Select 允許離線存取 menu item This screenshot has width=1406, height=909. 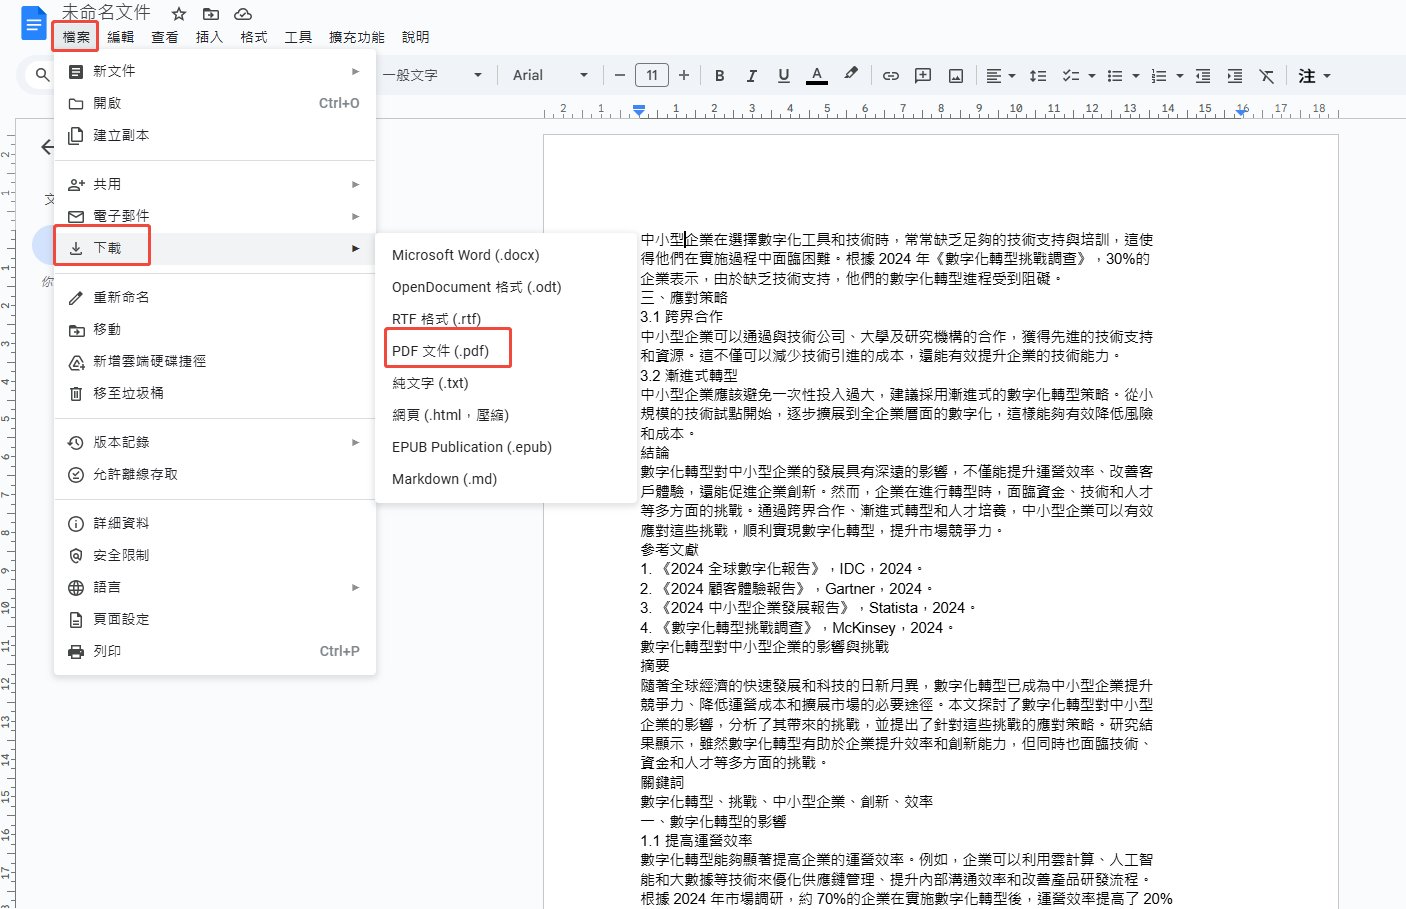[215, 474]
